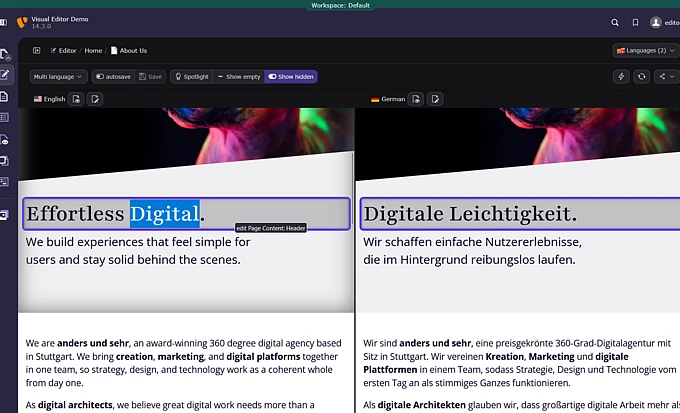Reload the view with the refresh icon
Screen dimensions: 680x413
[641, 77]
